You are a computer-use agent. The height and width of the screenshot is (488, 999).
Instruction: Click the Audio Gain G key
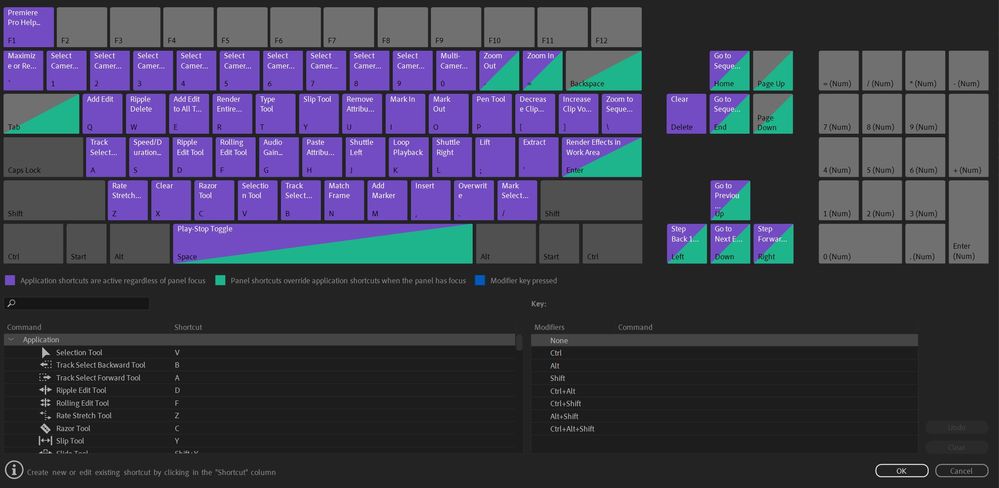pos(279,157)
